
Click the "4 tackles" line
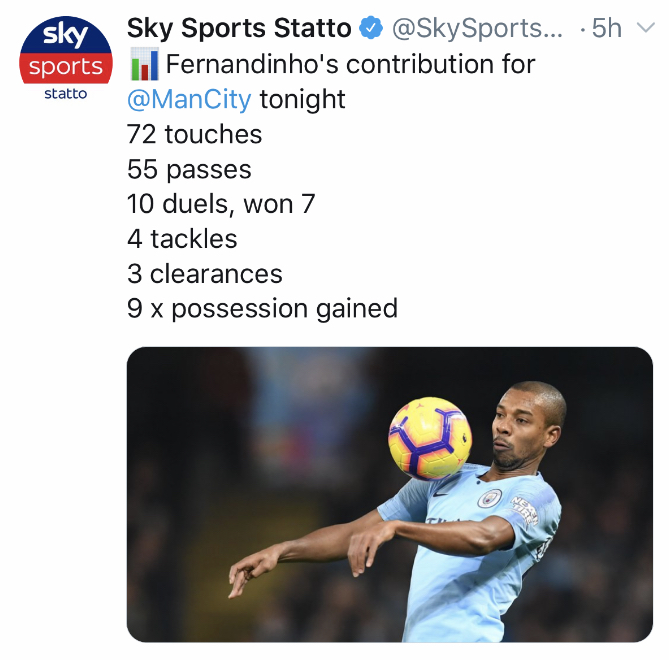click(x=182, y=239)
